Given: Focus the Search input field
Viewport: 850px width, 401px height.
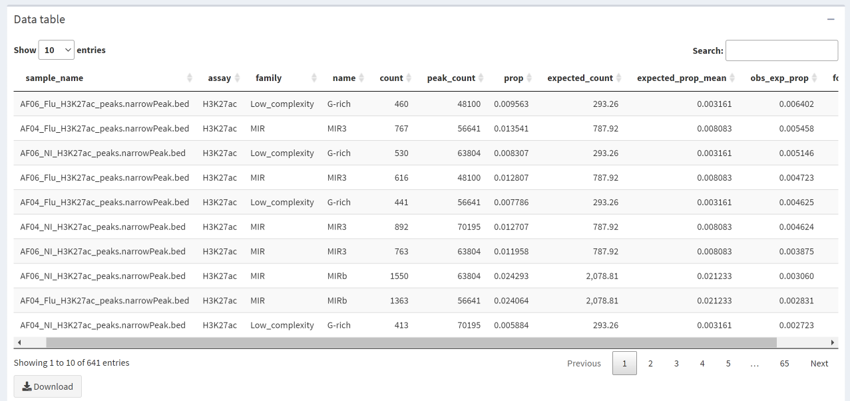Looking at the screenshot, I should tap(781, 50).
